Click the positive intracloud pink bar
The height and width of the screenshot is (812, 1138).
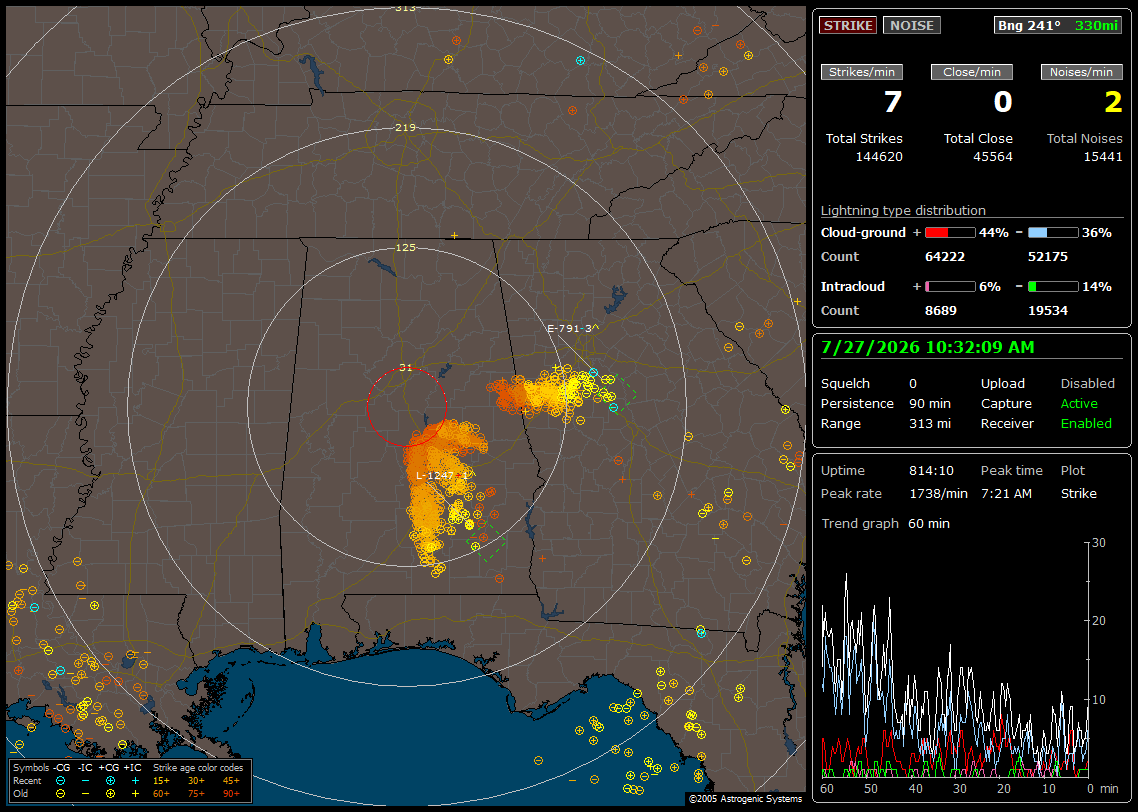[950, 287]
